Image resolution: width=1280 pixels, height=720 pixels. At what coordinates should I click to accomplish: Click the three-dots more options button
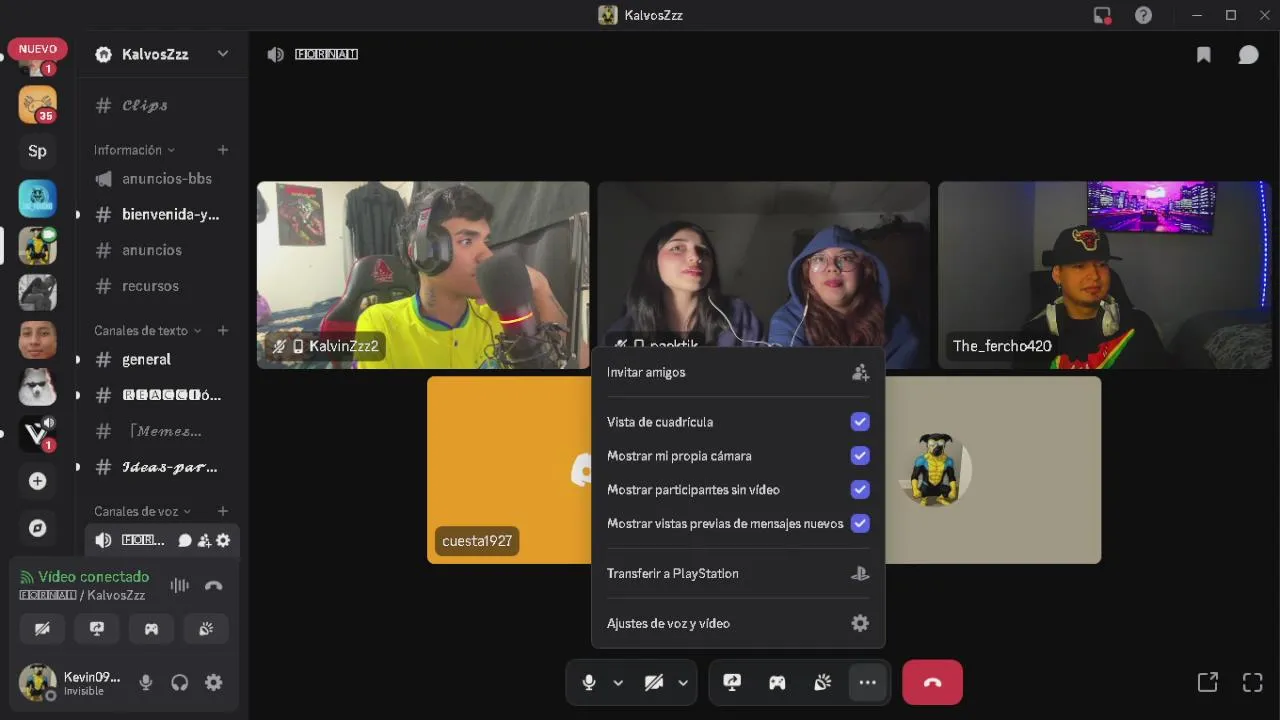click(867, 682)
